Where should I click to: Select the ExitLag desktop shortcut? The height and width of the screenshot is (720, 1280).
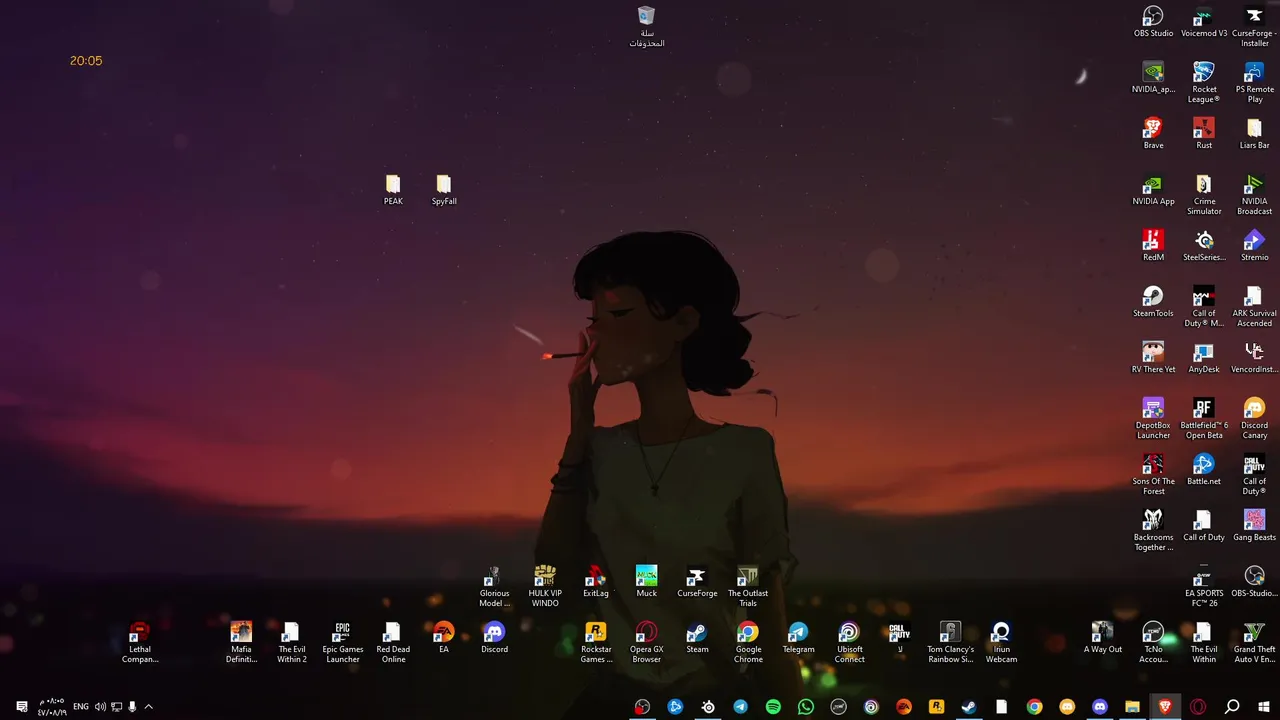click(x=596, y=582)
